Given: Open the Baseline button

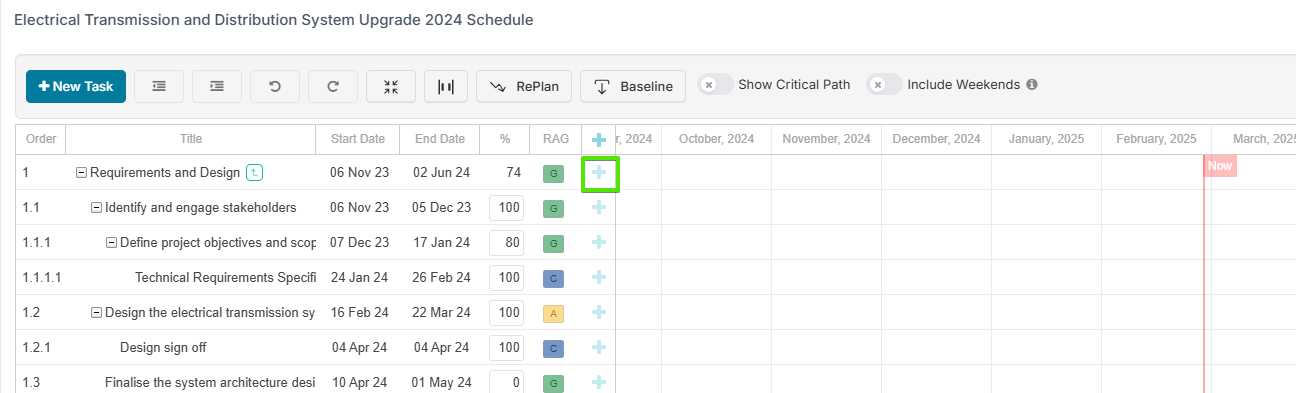Looking at the screenshot, I should click(x=633, y=87).
